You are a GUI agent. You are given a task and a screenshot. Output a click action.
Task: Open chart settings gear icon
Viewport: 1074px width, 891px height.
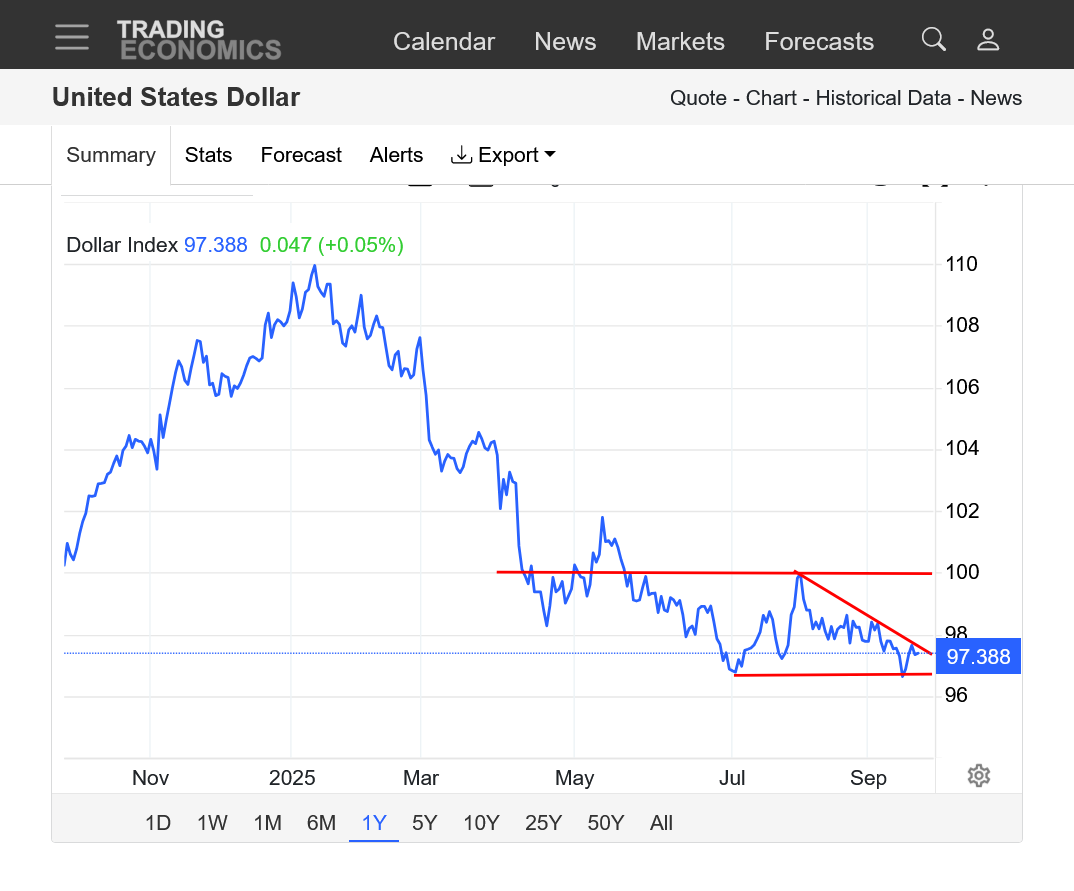[979, 776]
